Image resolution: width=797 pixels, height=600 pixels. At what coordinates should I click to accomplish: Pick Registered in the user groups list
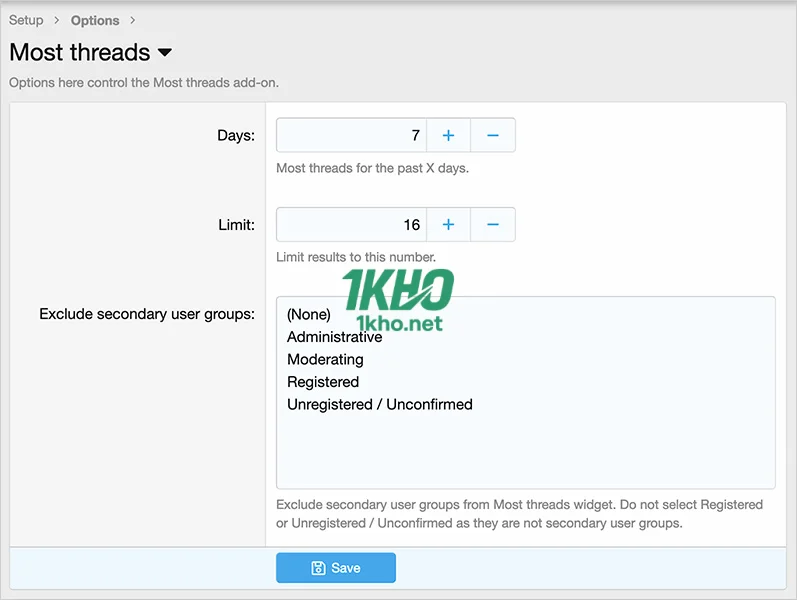click(323, 382)
